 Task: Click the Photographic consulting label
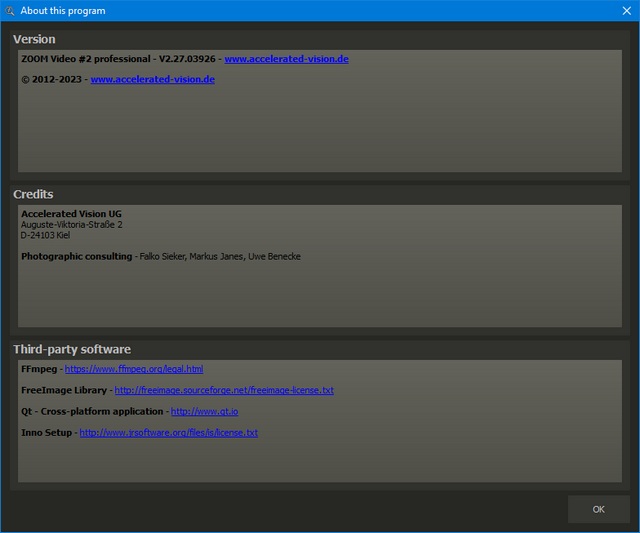(x=76, y=257)
